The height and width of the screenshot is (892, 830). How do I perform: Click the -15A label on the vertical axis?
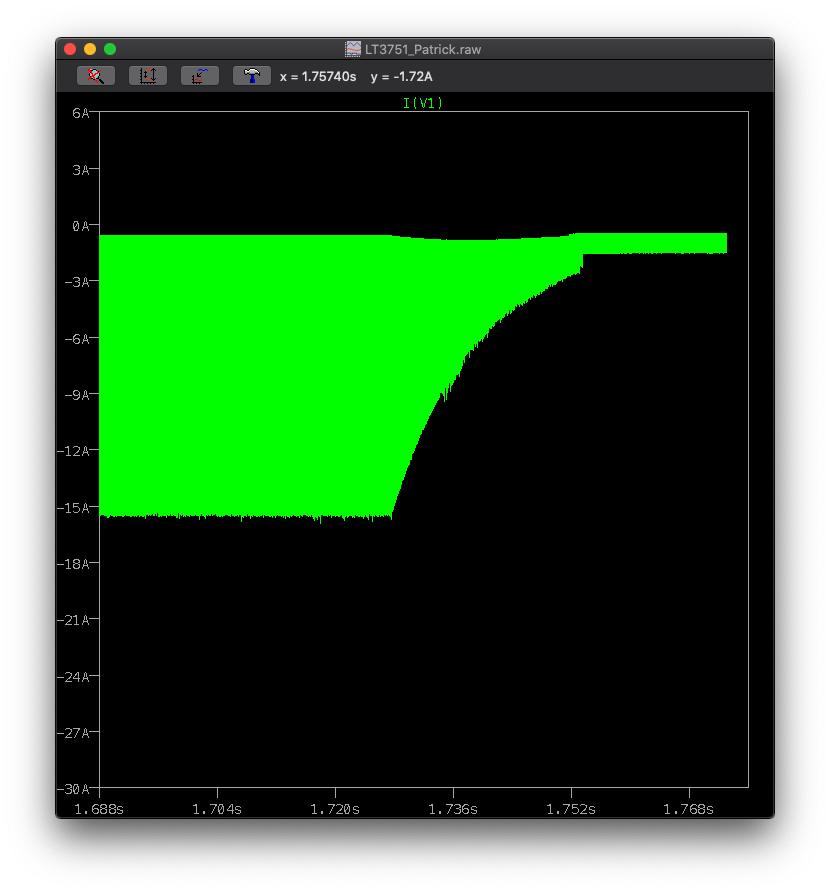(73, 508)
